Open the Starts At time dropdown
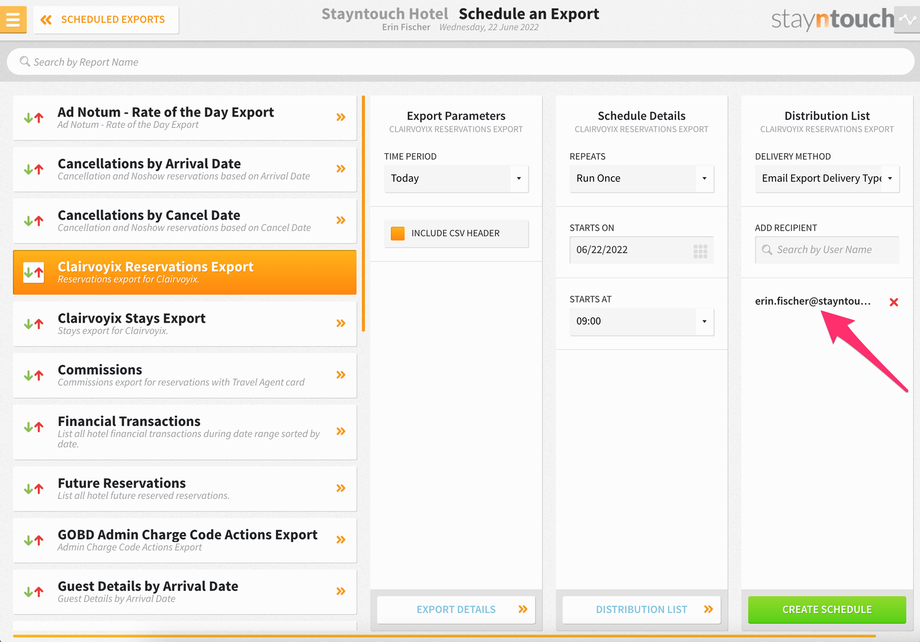This screenshot has width=920, height=642. pos(641,322)
